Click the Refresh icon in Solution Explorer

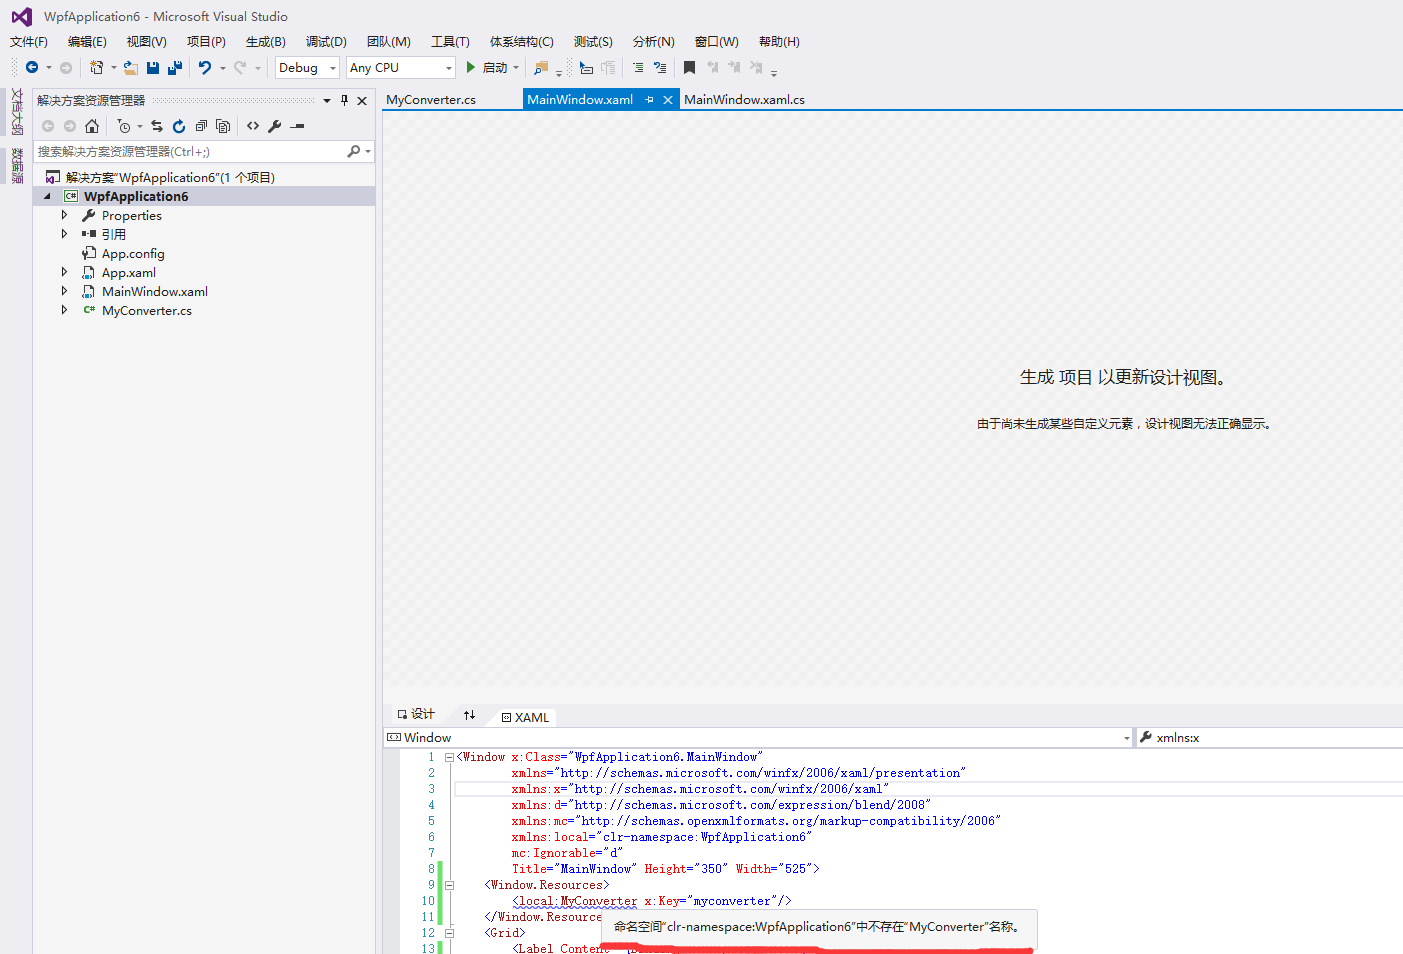(179, 126)
